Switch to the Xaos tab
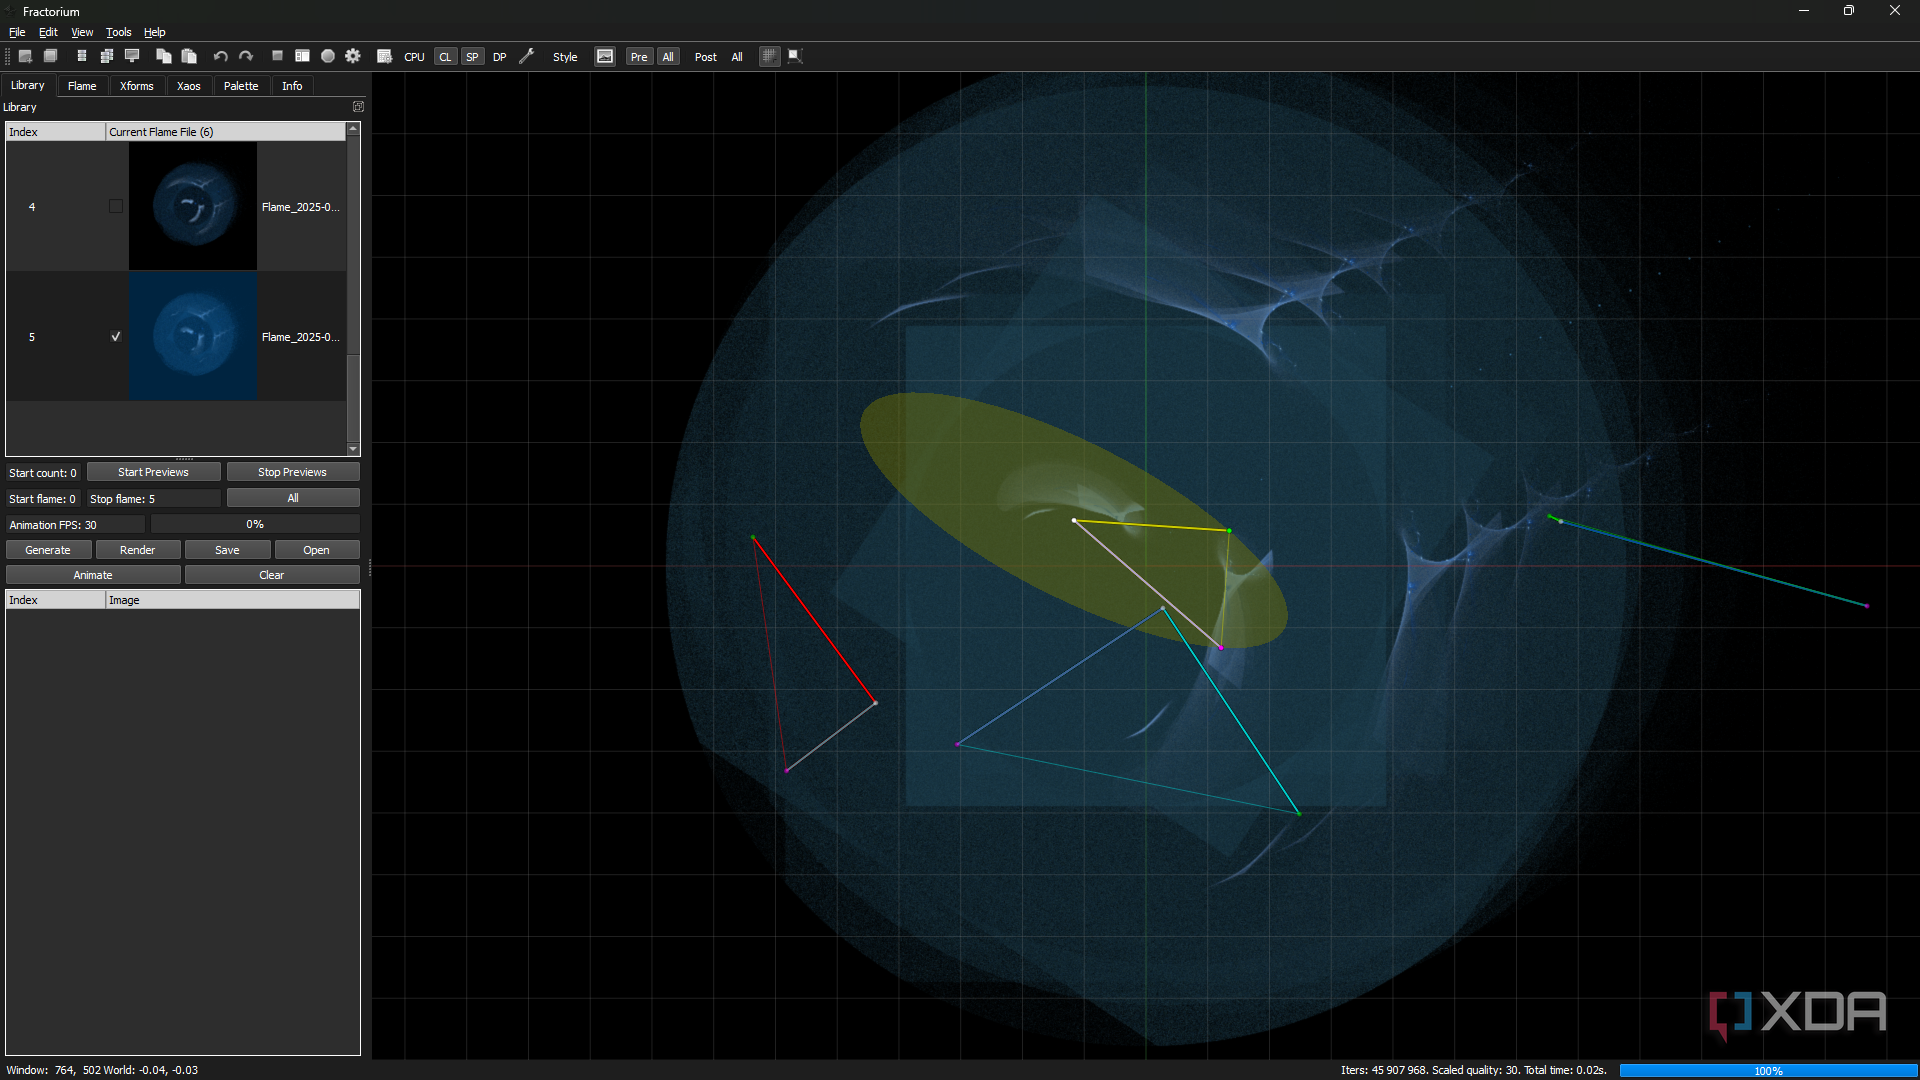This screenshot has height=1080, width=1920. coord(189,86)
